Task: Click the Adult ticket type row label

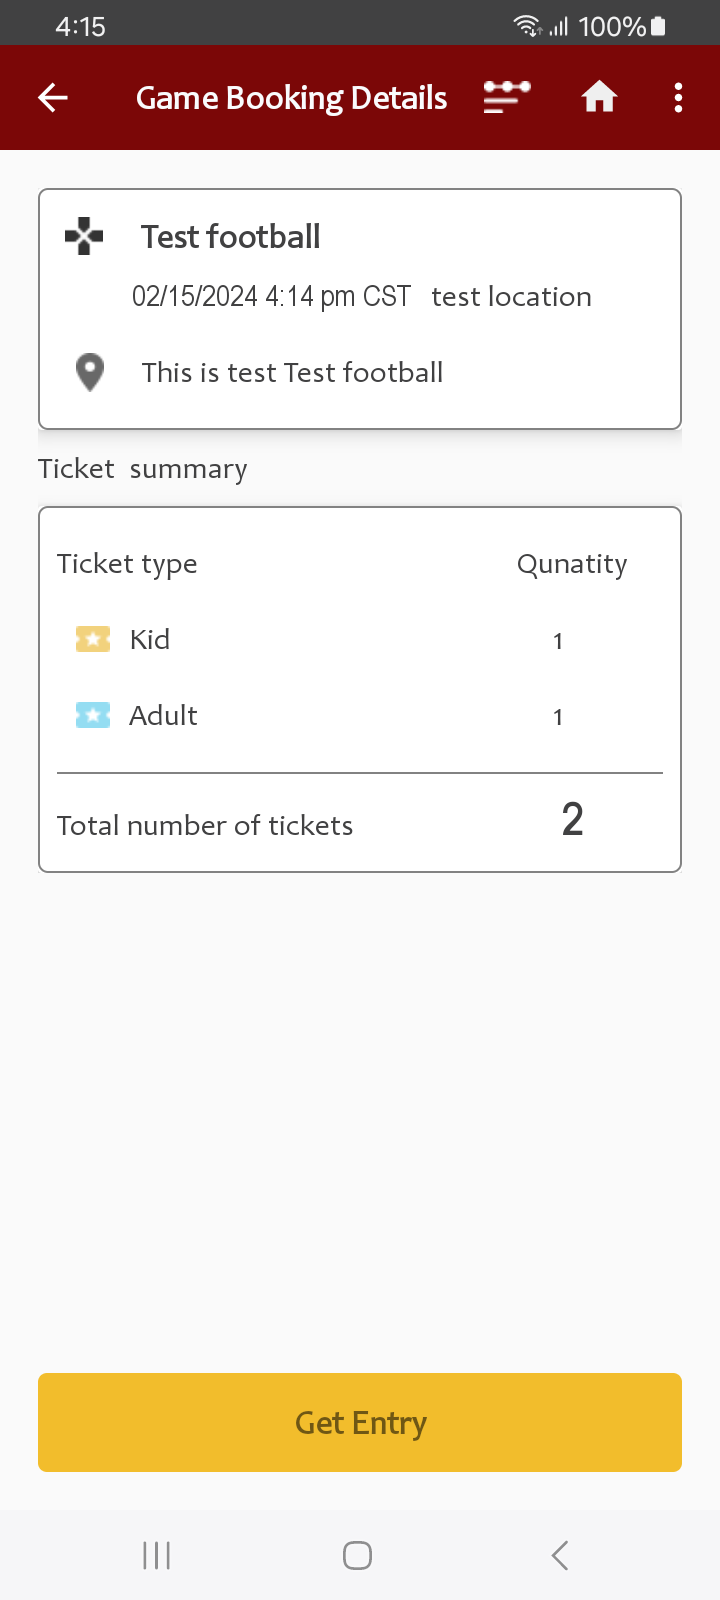Action: (x=163, y=715)
